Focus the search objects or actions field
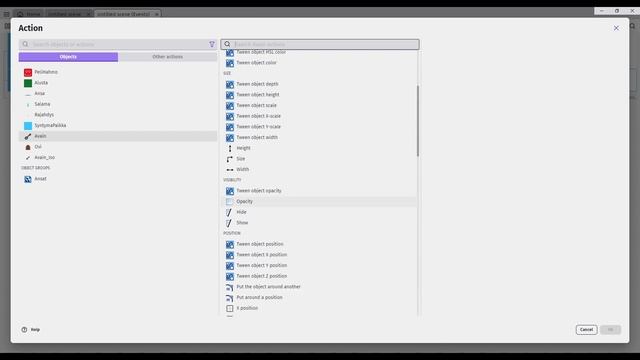 118,44
